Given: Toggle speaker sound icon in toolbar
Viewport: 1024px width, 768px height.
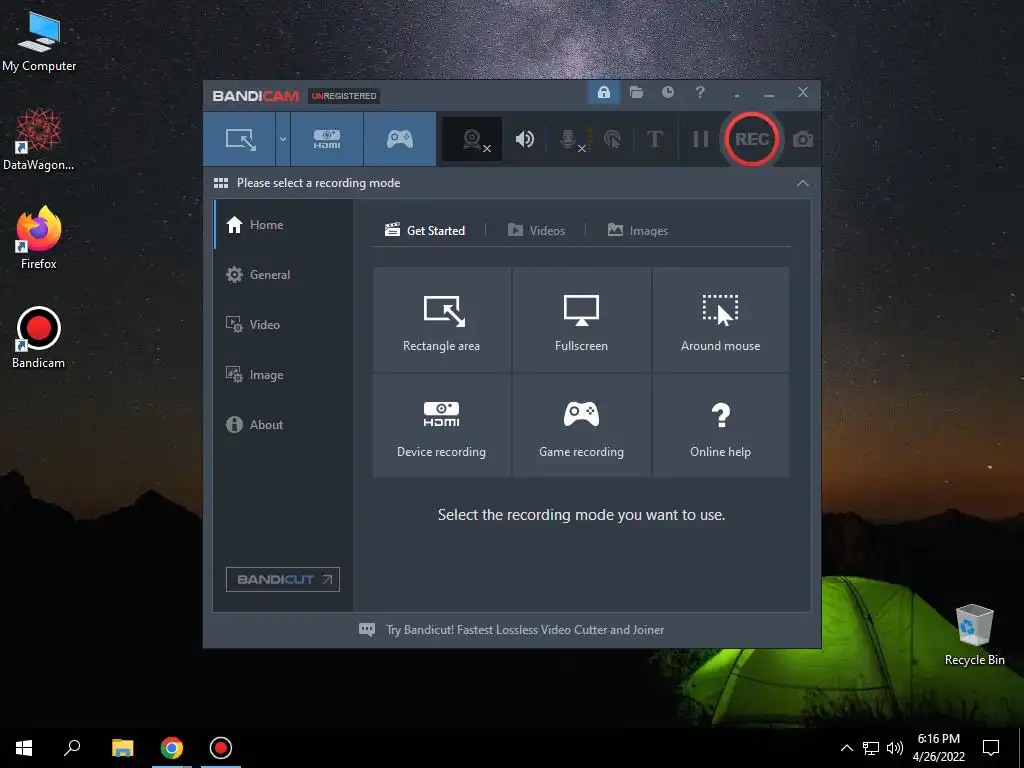Looking at the screenshot, I should pyautogui.click(x=524, y=139).
